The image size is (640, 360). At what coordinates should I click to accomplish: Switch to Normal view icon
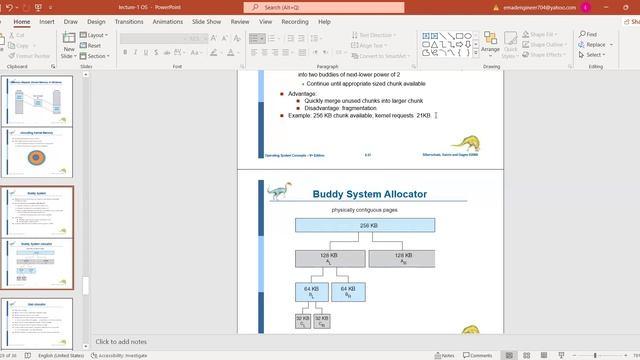(x=509, y=356)
